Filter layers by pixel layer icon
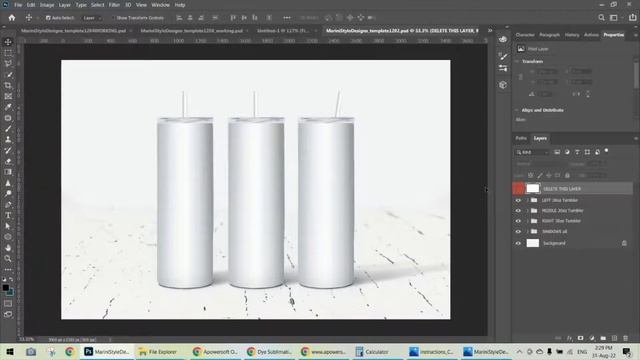The image size is (640, 360). tap(557, 152)
